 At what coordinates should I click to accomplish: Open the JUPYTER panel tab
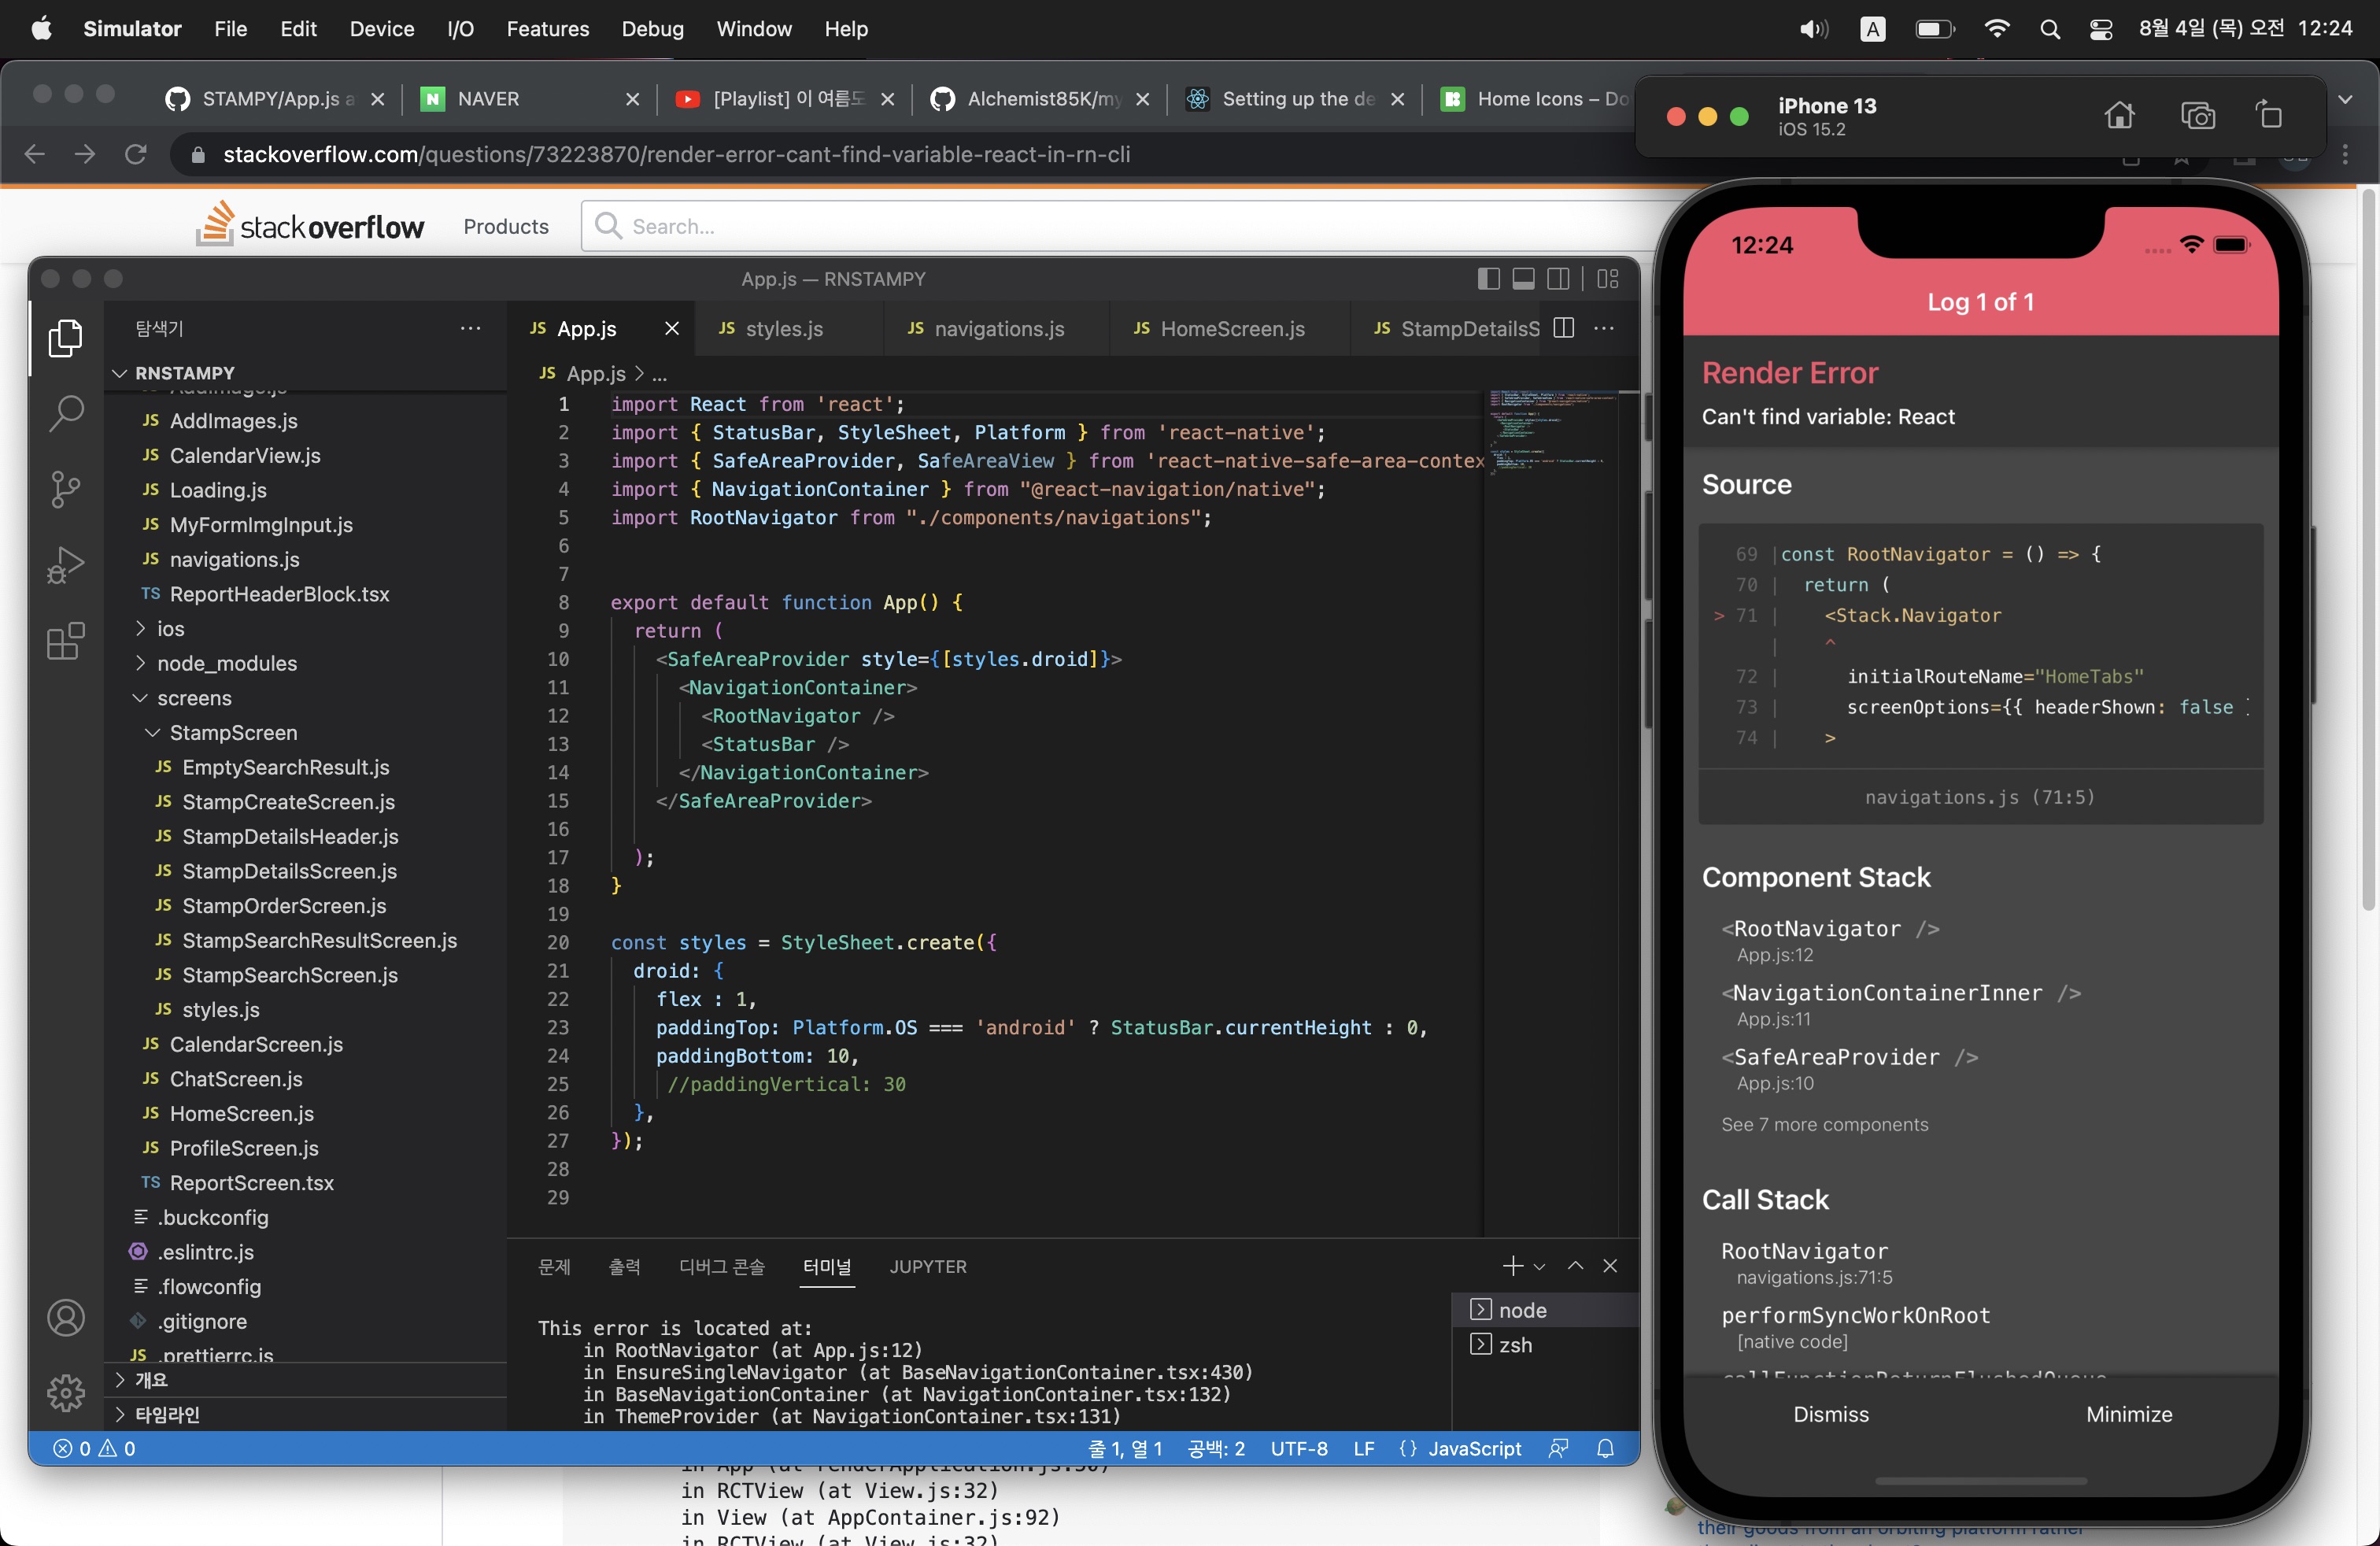point(928,1267)
